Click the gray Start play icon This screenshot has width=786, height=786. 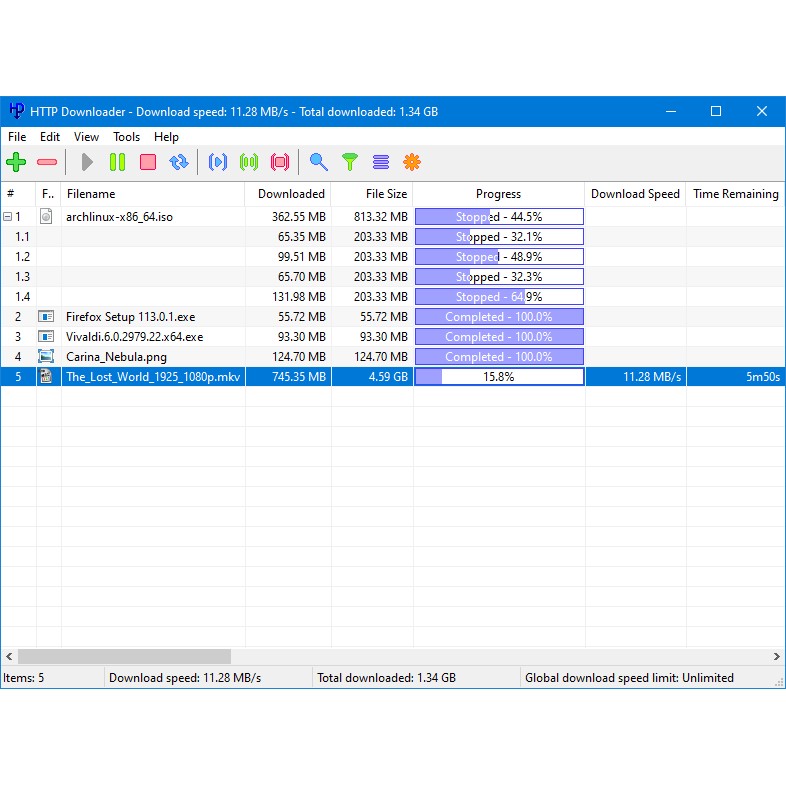[87, 162]
